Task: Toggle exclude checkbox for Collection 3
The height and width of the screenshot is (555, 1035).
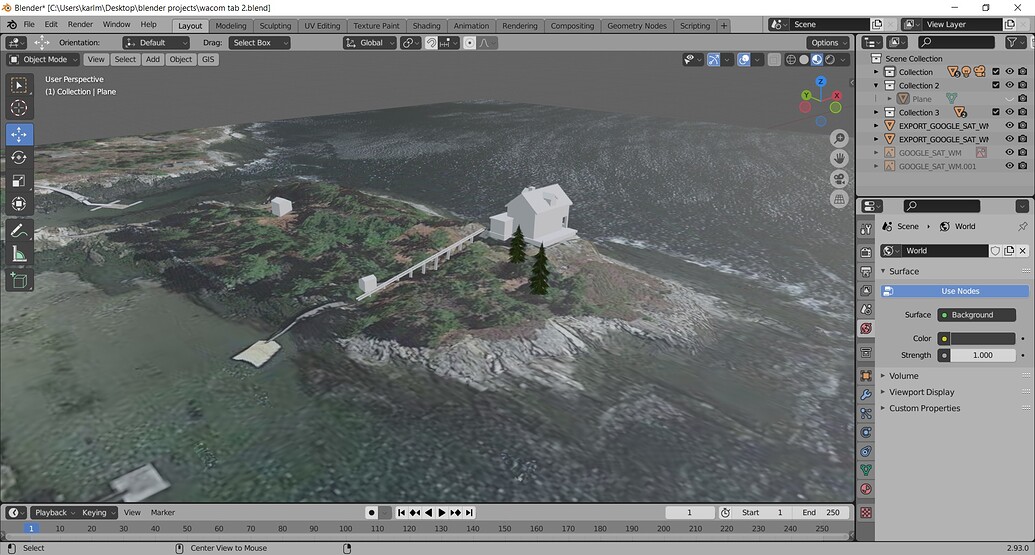Action: pyautogui.click(x=996, y=112)
